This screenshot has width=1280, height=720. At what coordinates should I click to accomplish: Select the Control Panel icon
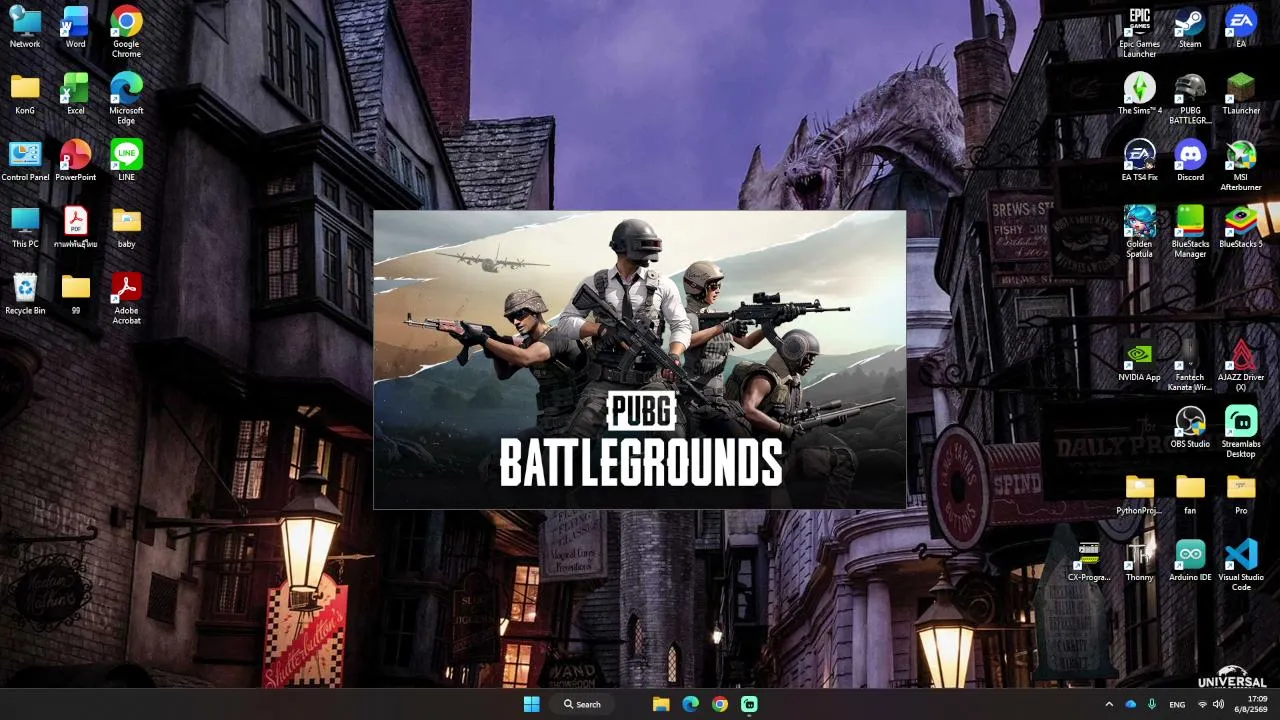(x=25, y=161)
